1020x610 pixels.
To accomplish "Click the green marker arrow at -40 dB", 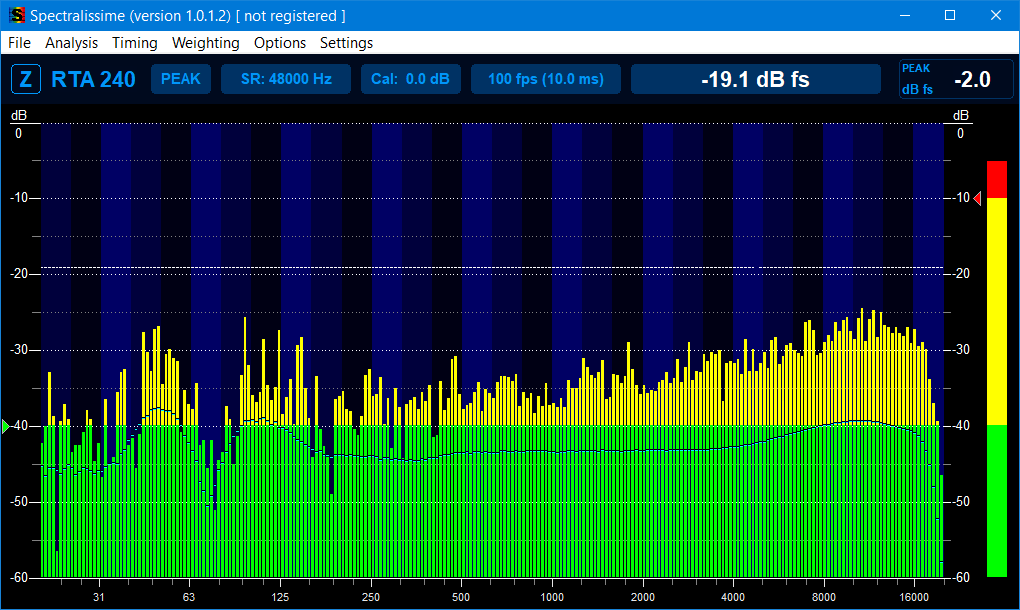I will [x=6, y=426].
